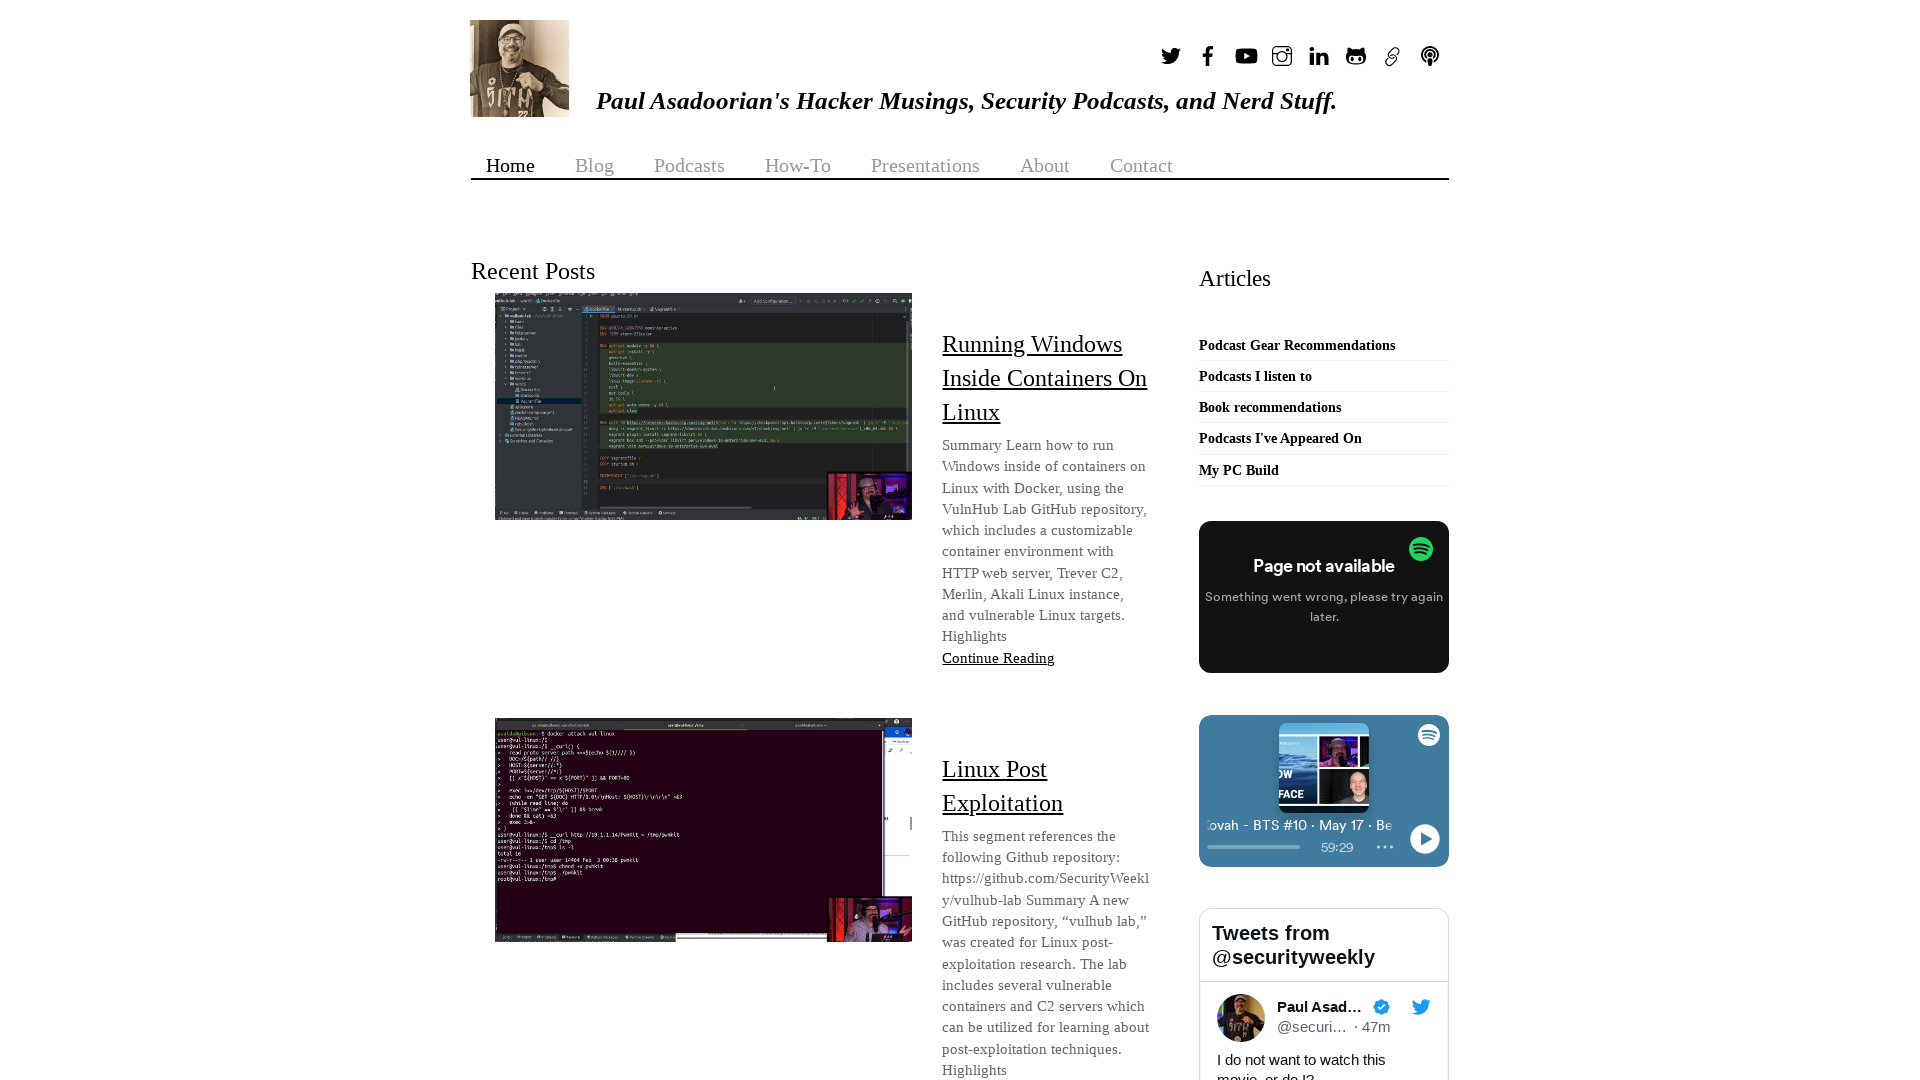Click the About page navigation item
This screenshot has height=1080, width=1920.
(1043, 165)
